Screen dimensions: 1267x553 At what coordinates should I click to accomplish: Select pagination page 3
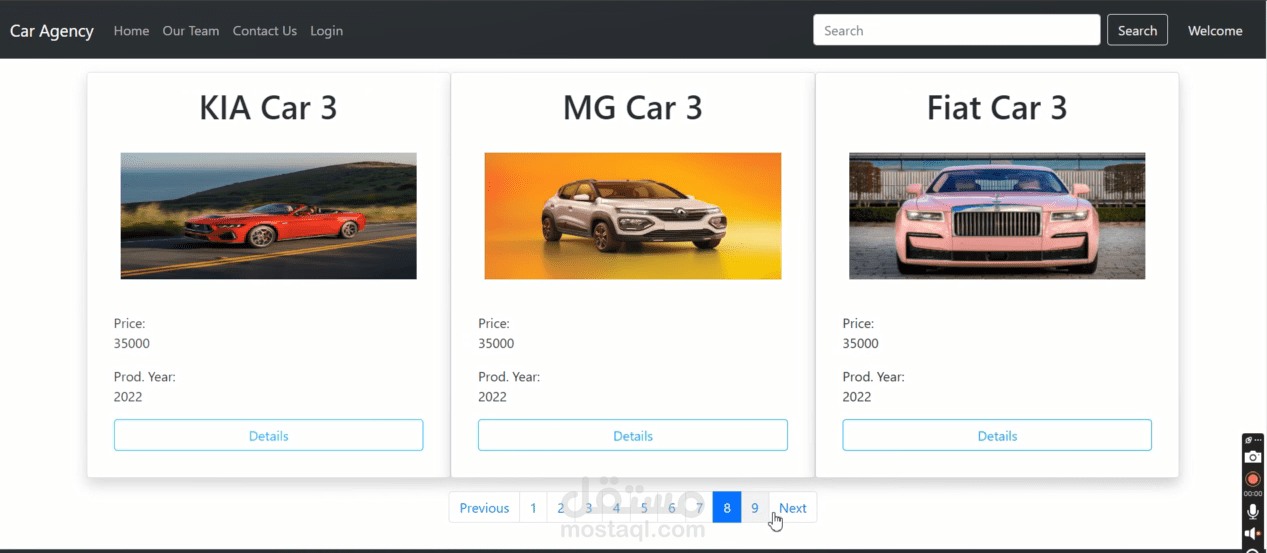click(589, 507)
